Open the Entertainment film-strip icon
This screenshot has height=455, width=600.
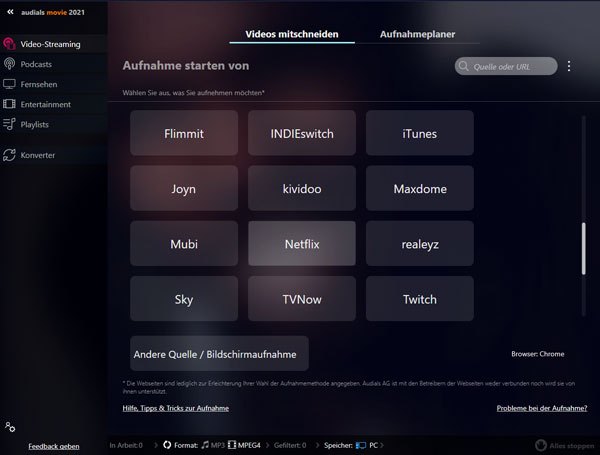pos(9,104)
